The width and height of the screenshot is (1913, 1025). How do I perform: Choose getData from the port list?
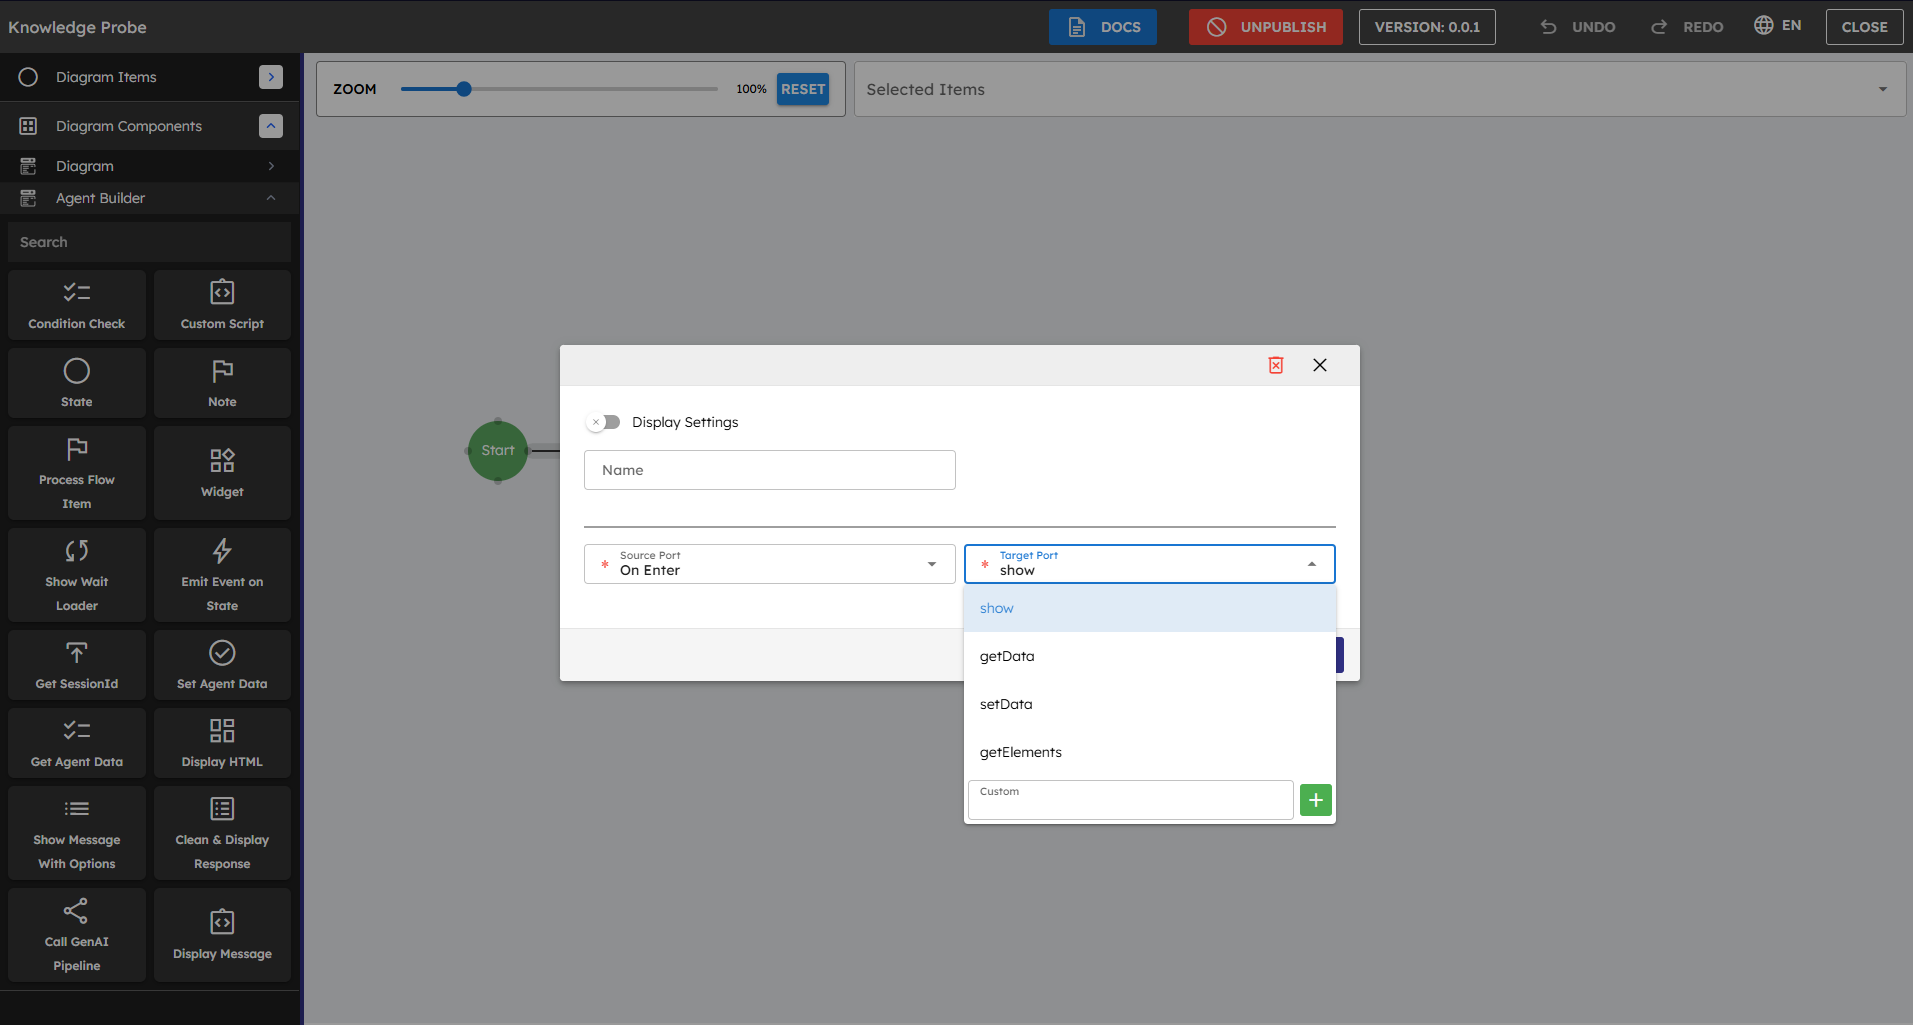coord(1007,656)
